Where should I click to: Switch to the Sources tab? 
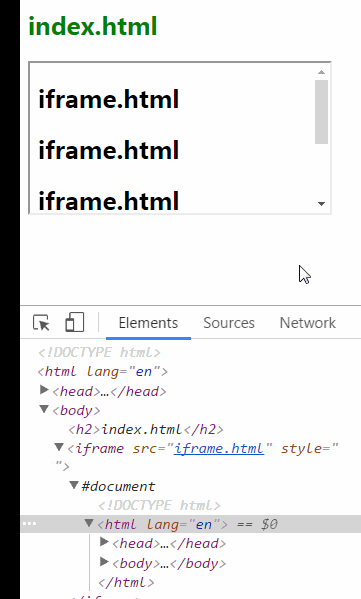[229, 323]
